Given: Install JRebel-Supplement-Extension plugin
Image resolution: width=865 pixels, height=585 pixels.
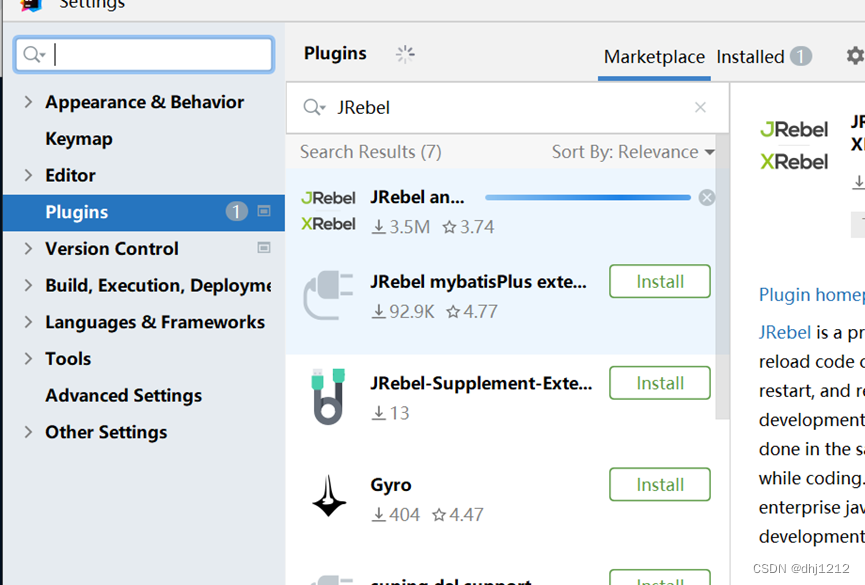Looking at the screenshot, I should [660, 383].
